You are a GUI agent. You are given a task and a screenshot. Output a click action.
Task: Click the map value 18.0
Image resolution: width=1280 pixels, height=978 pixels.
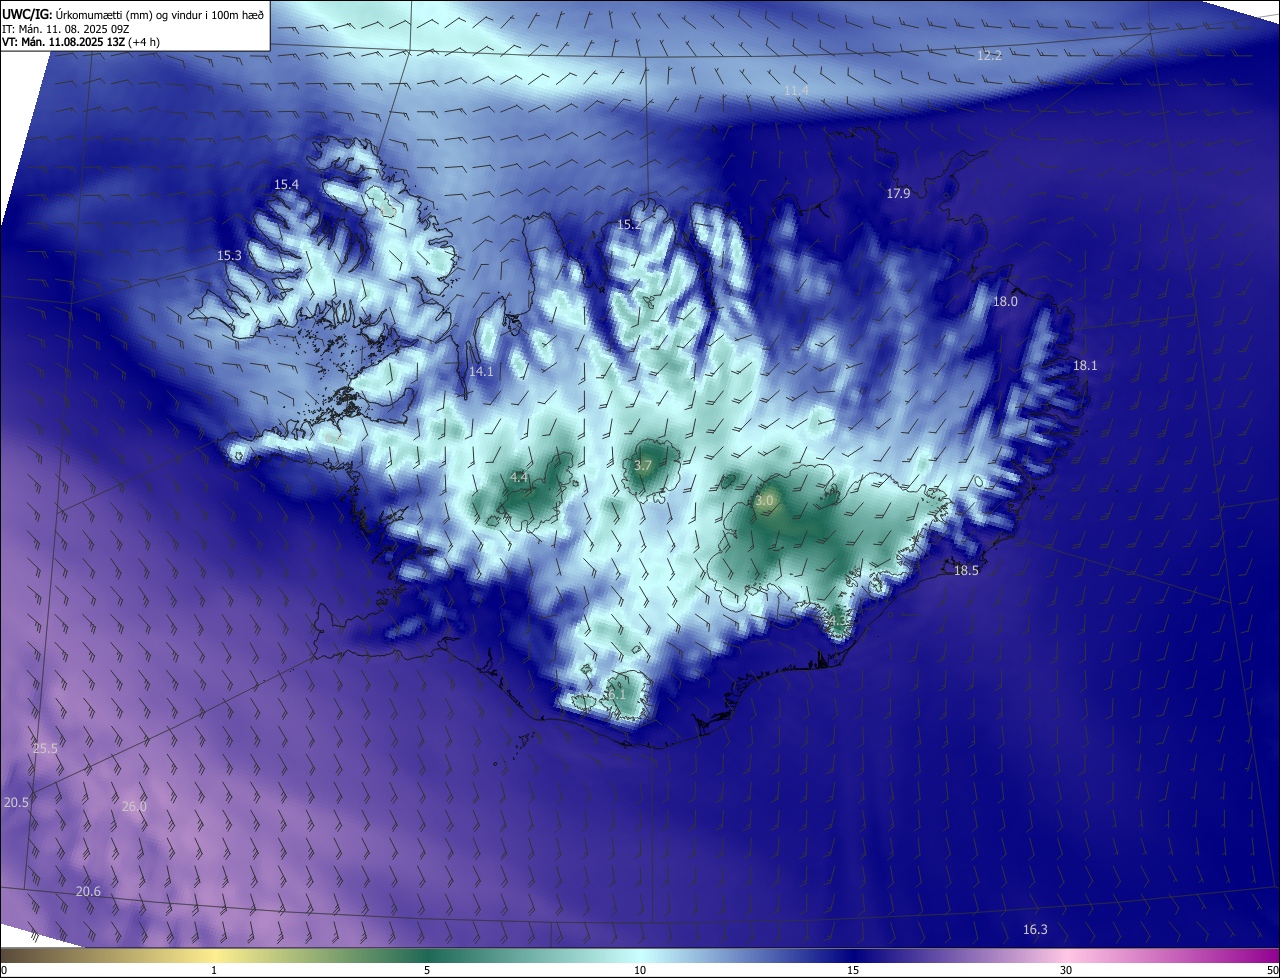pos(1005,301)
